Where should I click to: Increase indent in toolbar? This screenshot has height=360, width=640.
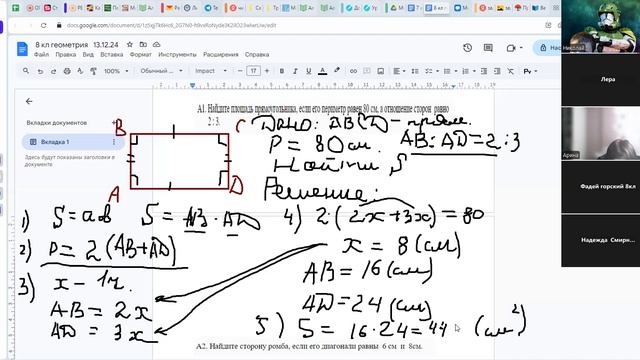click(x=497, y=71)
